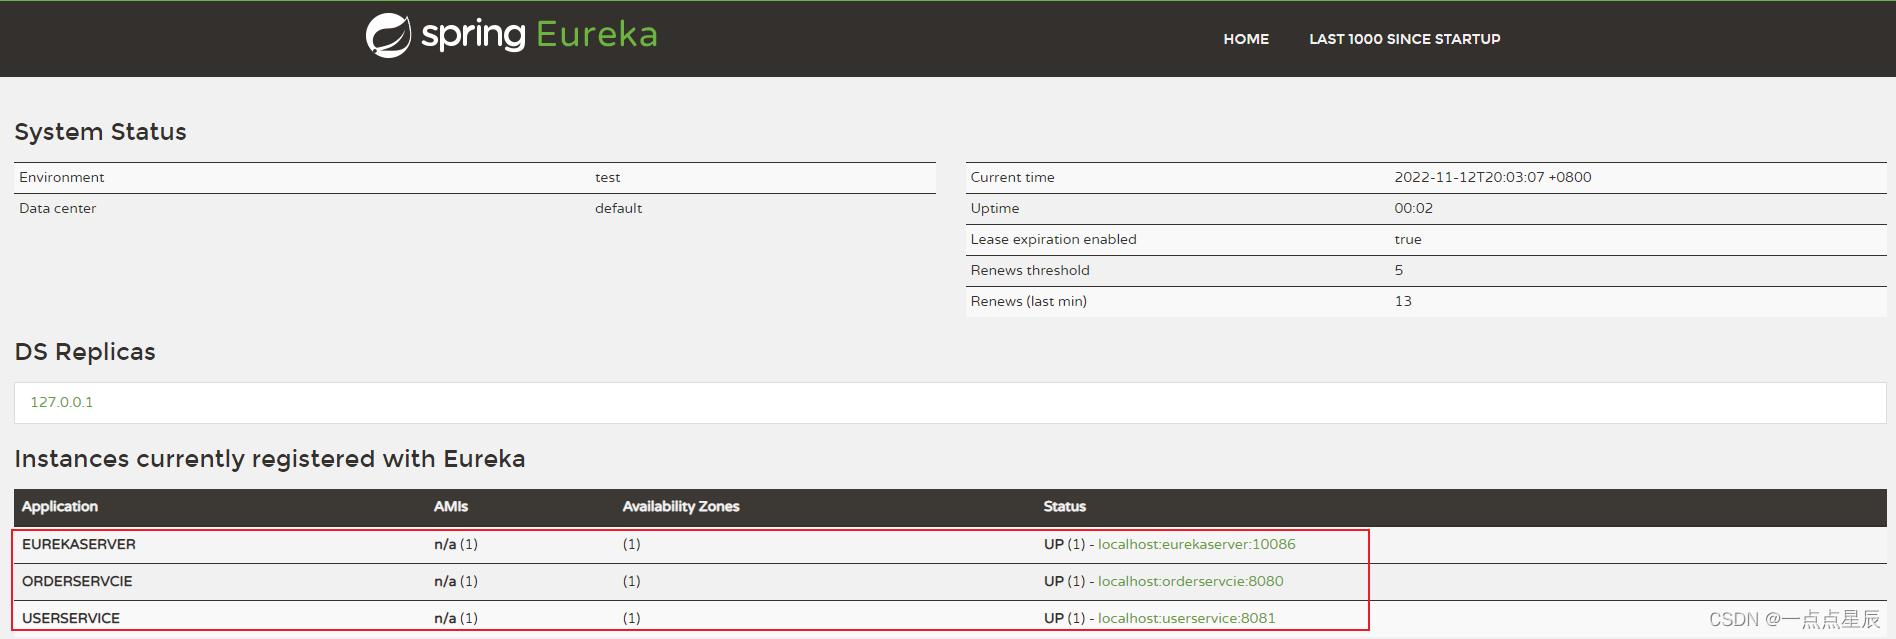
Task: Click the lease expiration value true
Action: [1408, 239]
